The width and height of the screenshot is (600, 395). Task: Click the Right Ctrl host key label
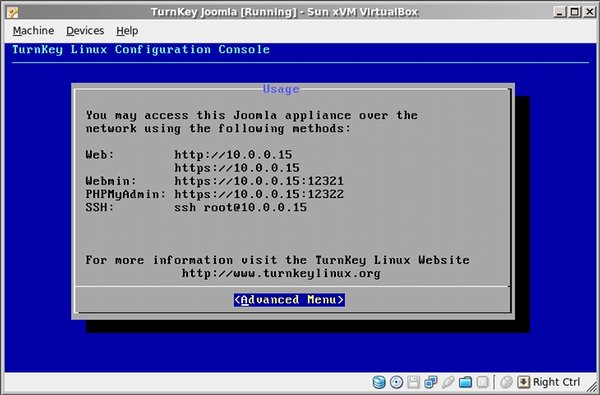coord(556,382)
